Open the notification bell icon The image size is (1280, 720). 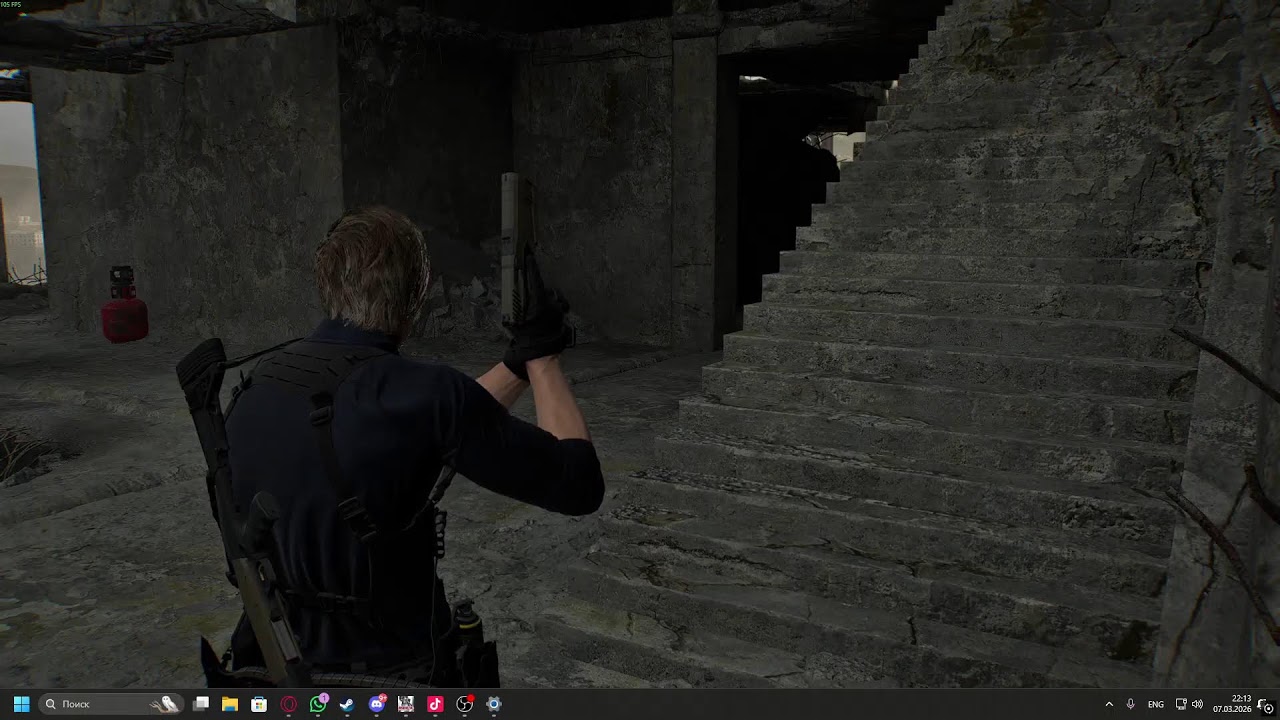(x=1264, y=704)
